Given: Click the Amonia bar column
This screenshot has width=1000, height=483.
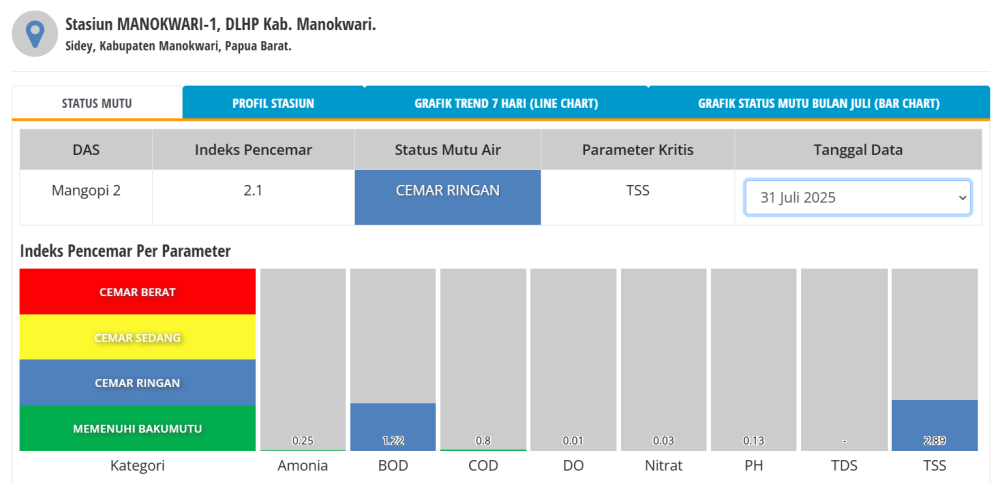Looking at the screenshot, I should pos(303,360).
